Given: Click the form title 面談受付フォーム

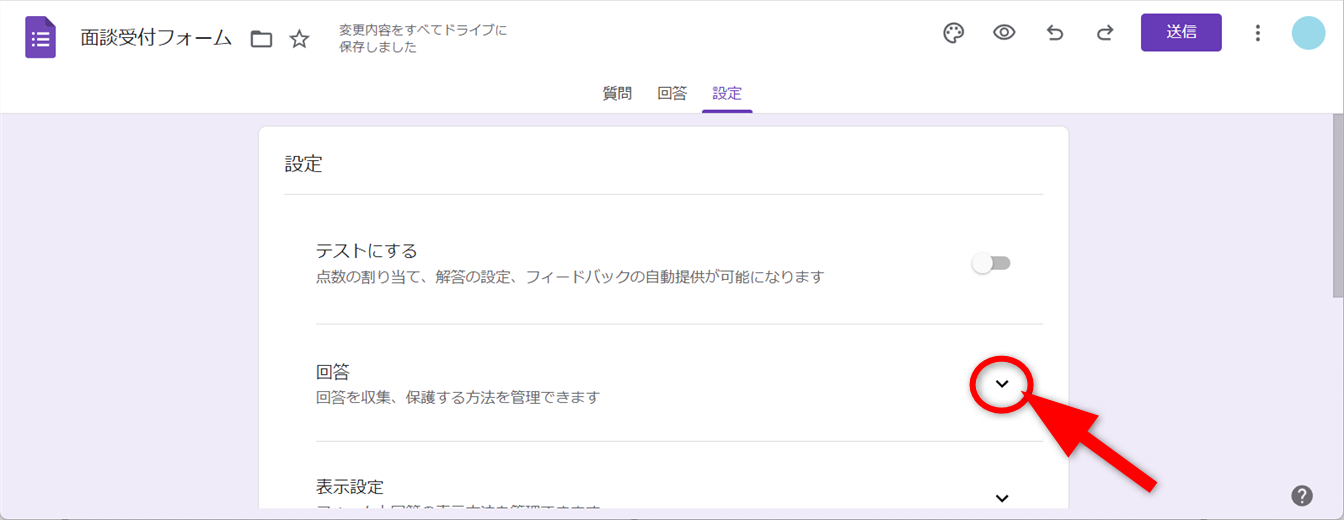Looking at the screenshot, I should (156, 39).
